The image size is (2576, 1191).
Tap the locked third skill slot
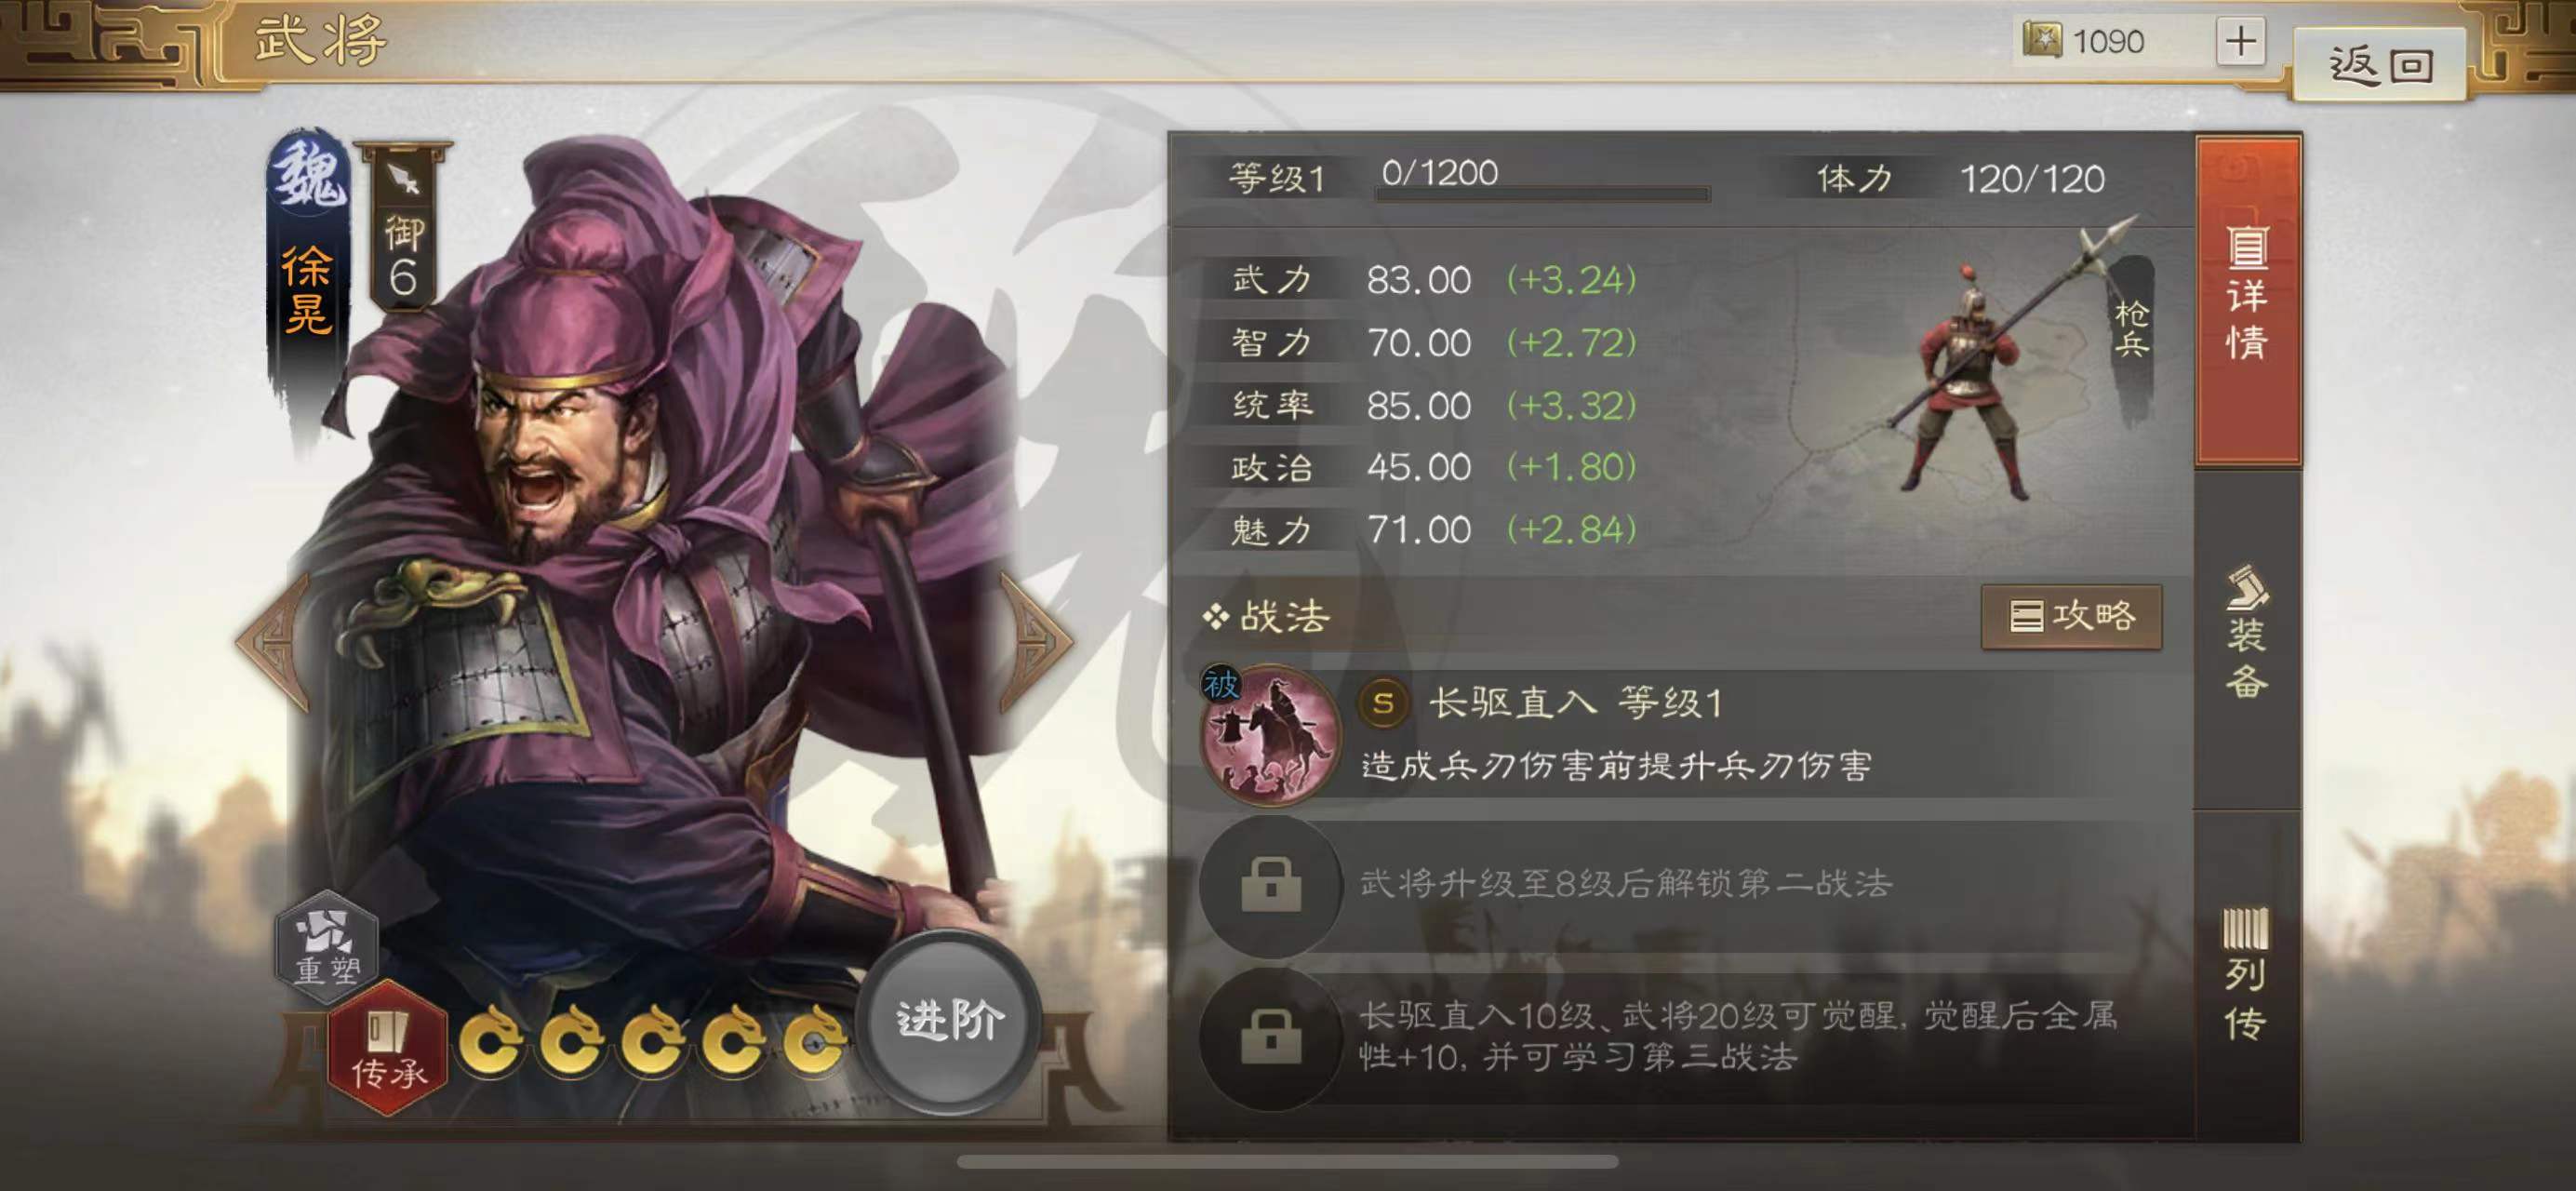(x=1270, y=1036)
